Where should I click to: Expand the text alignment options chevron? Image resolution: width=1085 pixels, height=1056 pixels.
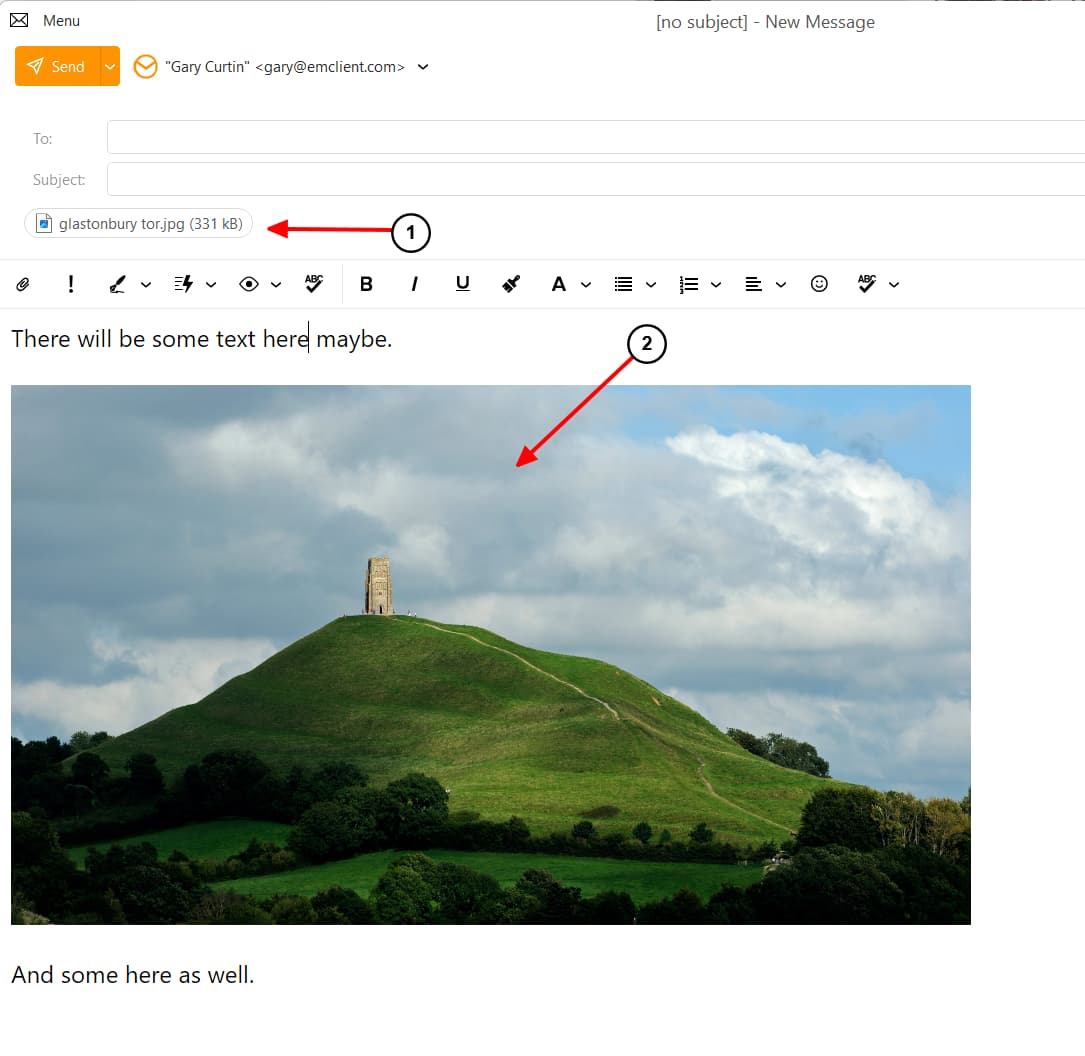781,284
